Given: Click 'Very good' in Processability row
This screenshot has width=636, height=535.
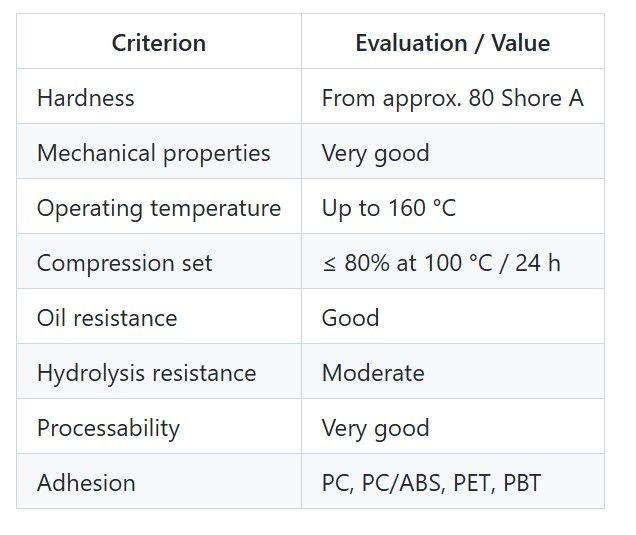Looking at the screenshot, I should 375,428.
